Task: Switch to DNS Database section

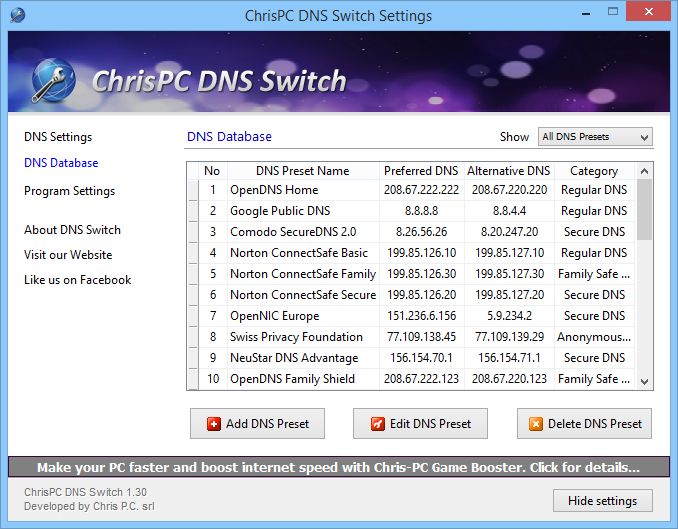Action: tap(61, 163)
